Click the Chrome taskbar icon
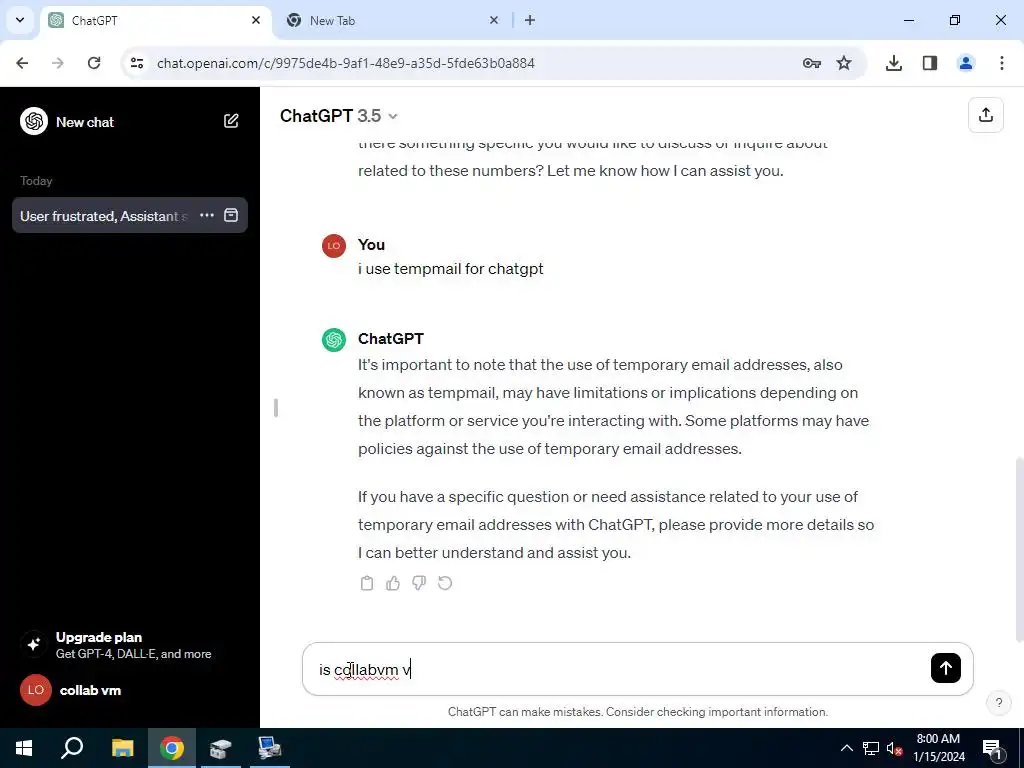Viewport: 1024px width, 768px height. pyautogui.click(x=172, y=748)
